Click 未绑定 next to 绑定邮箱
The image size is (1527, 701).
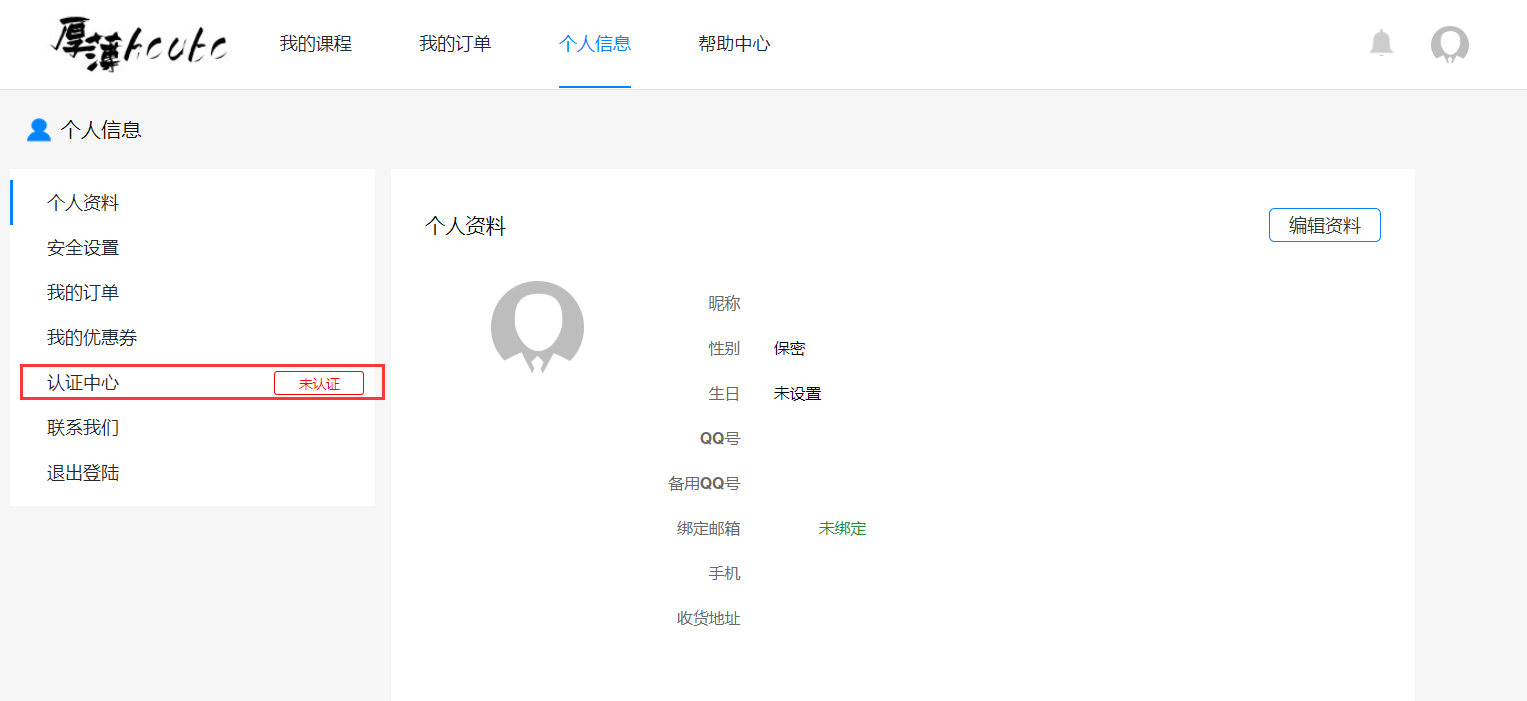pos(842,528)
